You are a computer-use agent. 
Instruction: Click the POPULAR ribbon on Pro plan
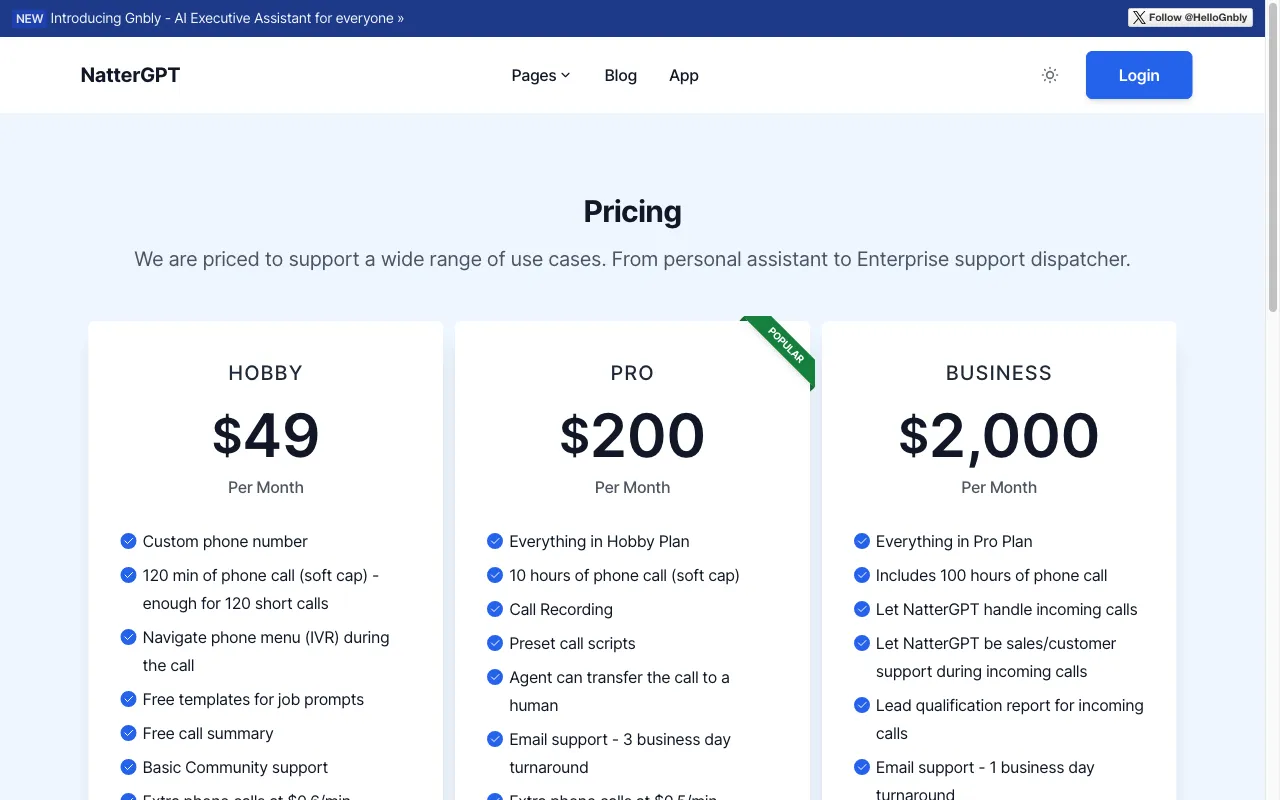tap(786, 345)
